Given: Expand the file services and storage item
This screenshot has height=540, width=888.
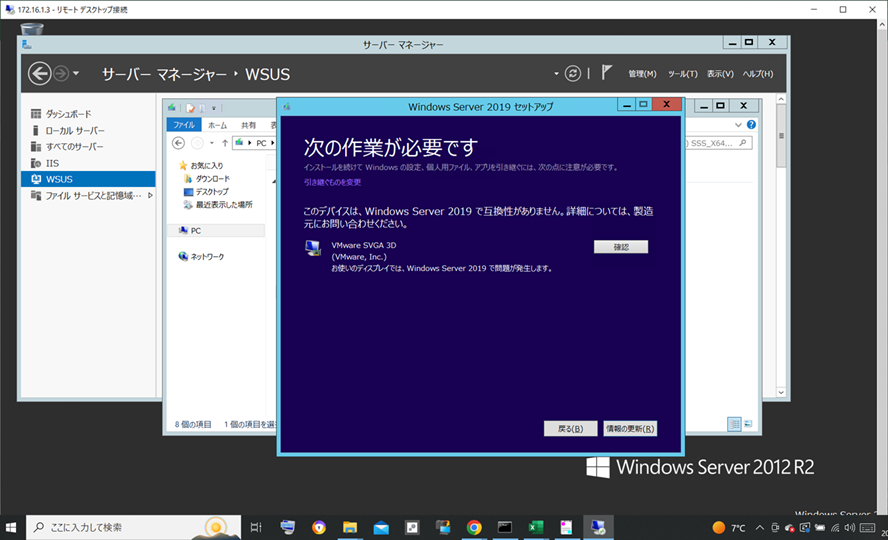Looking at the screenshot, I should coord(150,196).
